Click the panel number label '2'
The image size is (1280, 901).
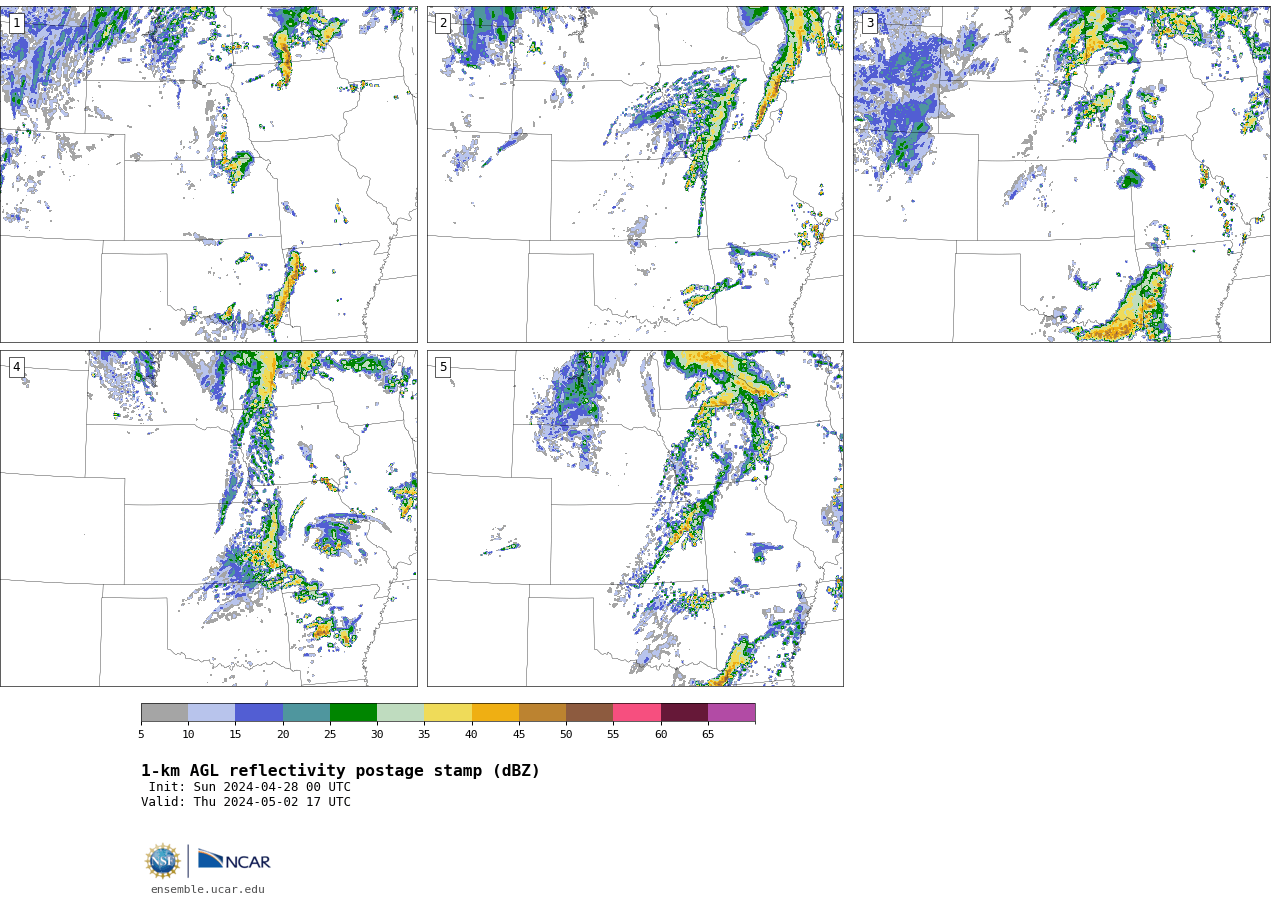point(443,23)
